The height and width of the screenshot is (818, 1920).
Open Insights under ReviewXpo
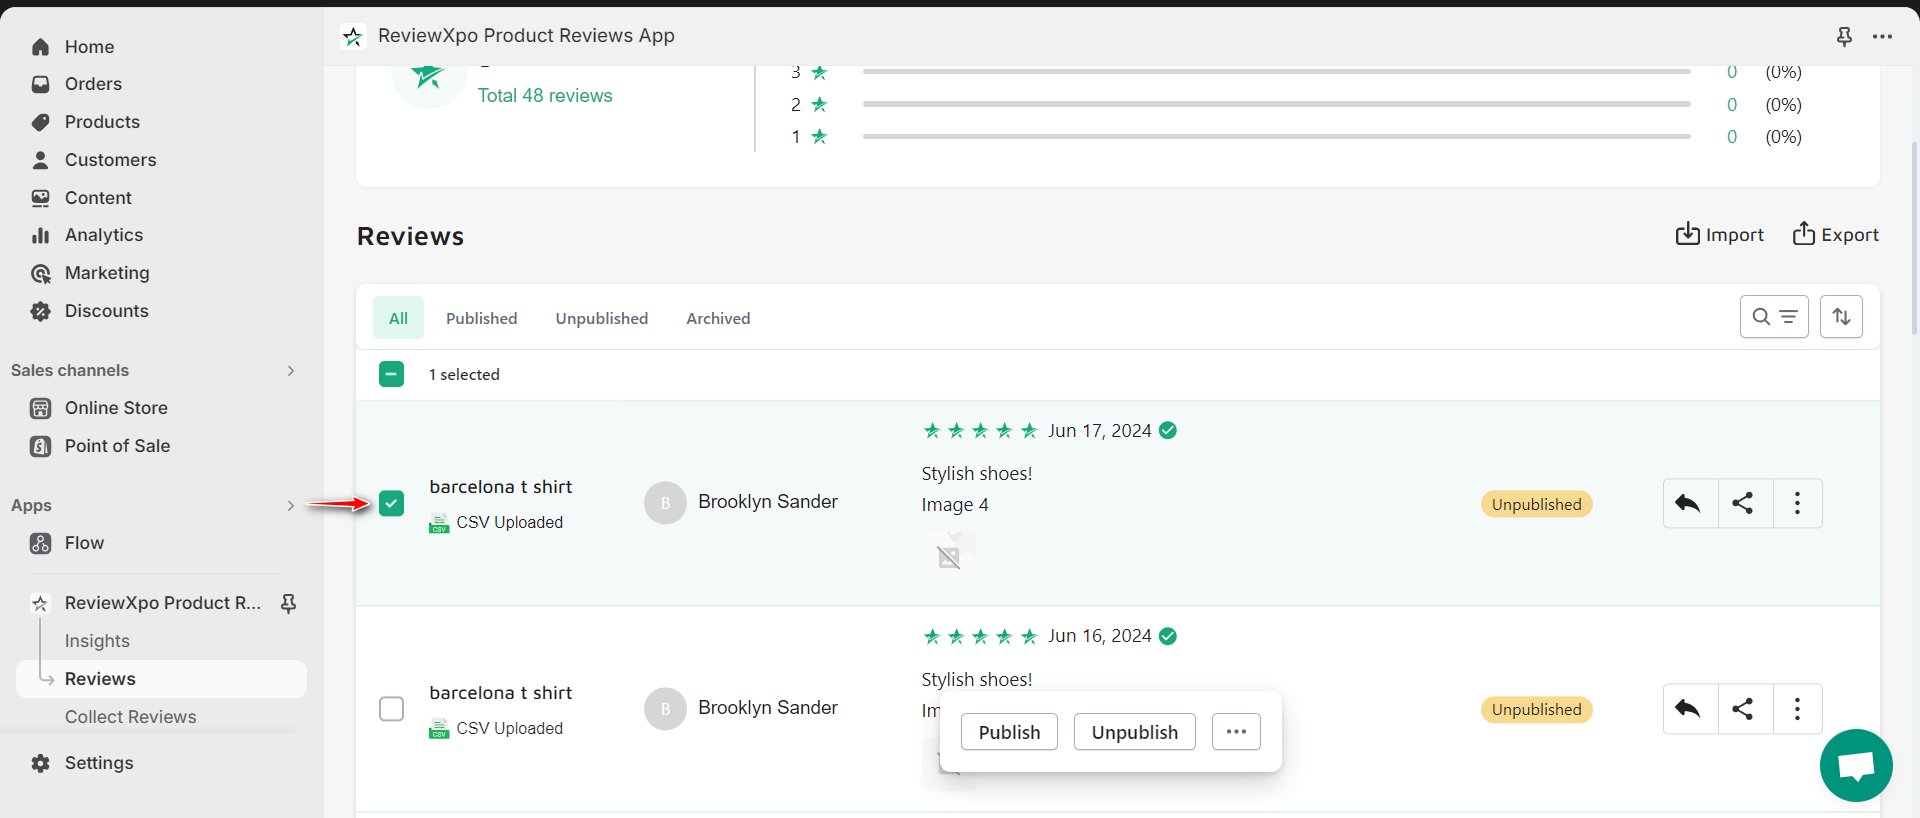point(97,641)
